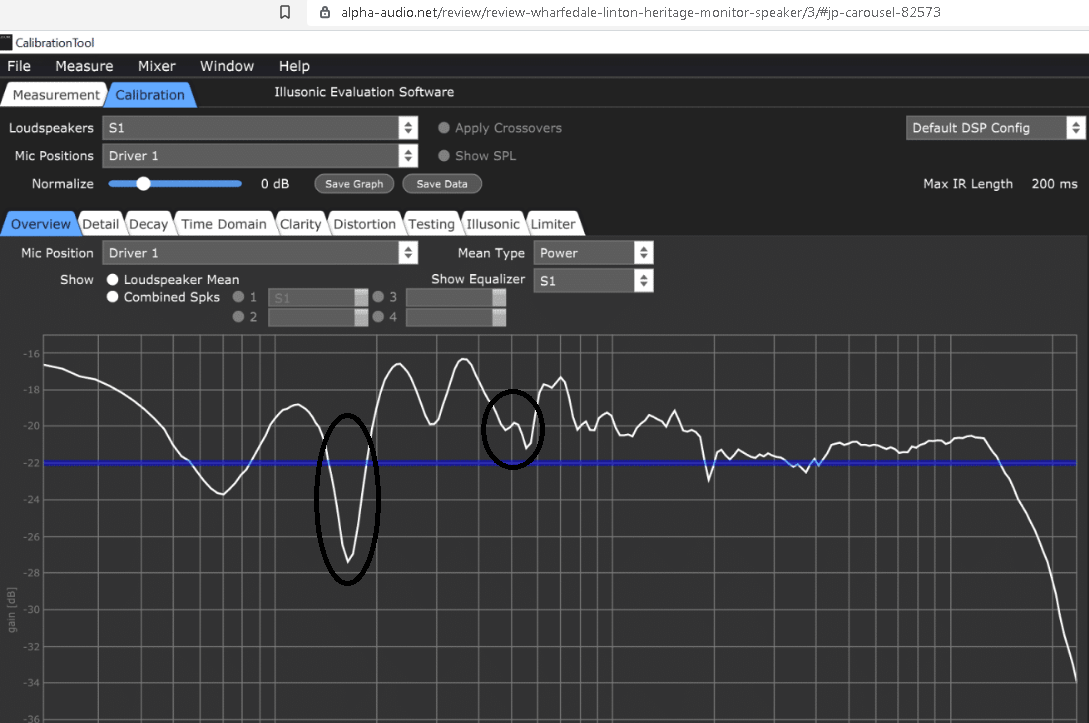
Task: Click the Normalize slider handle
Action: tap(144, 184)
